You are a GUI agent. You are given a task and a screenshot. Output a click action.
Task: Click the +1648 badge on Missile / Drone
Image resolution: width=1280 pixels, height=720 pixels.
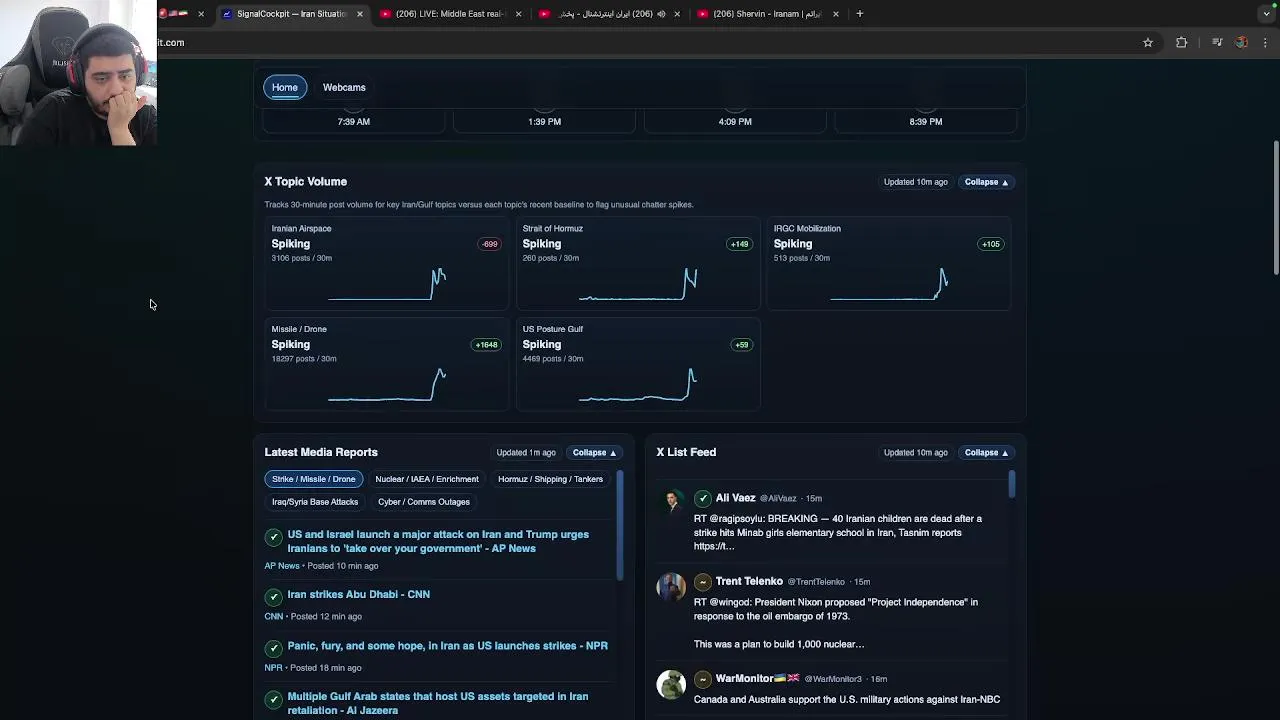486,345
